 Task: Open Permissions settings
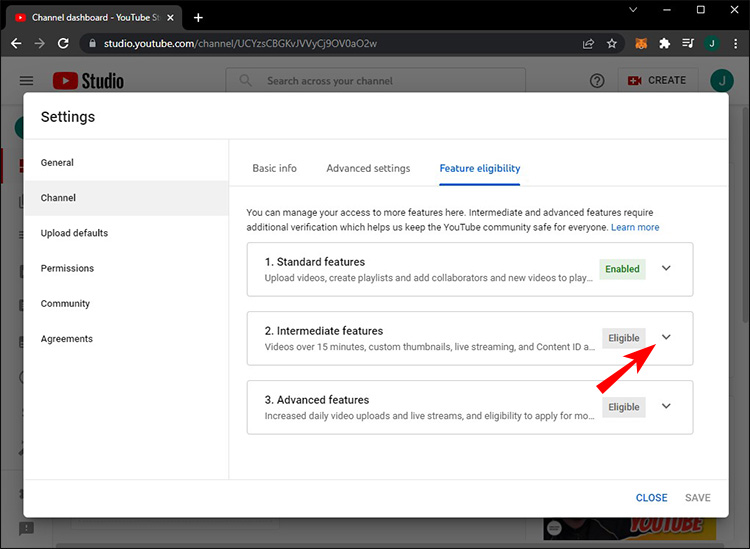click(x=126, y=268)
